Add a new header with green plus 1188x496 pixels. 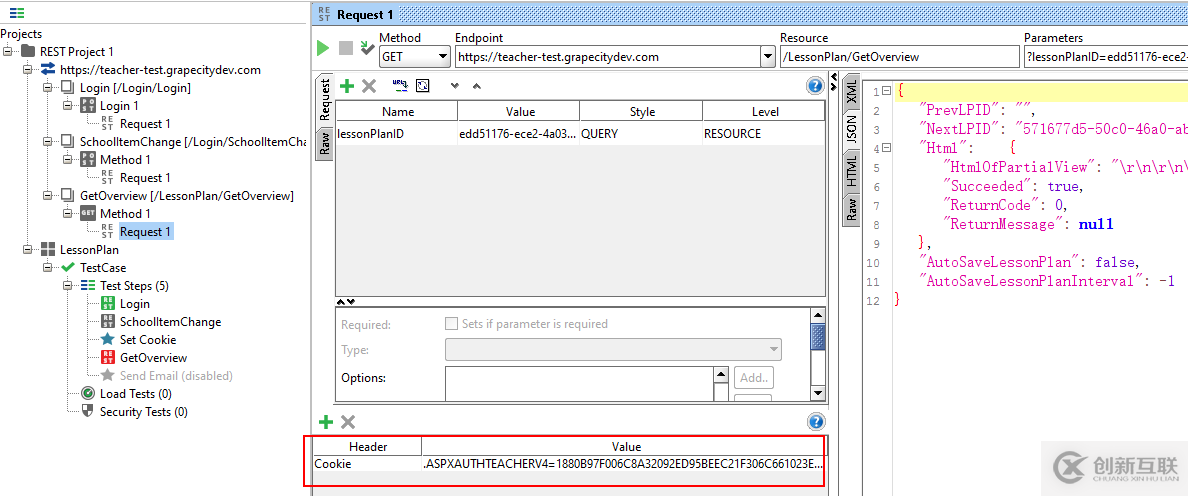(326, 422)
